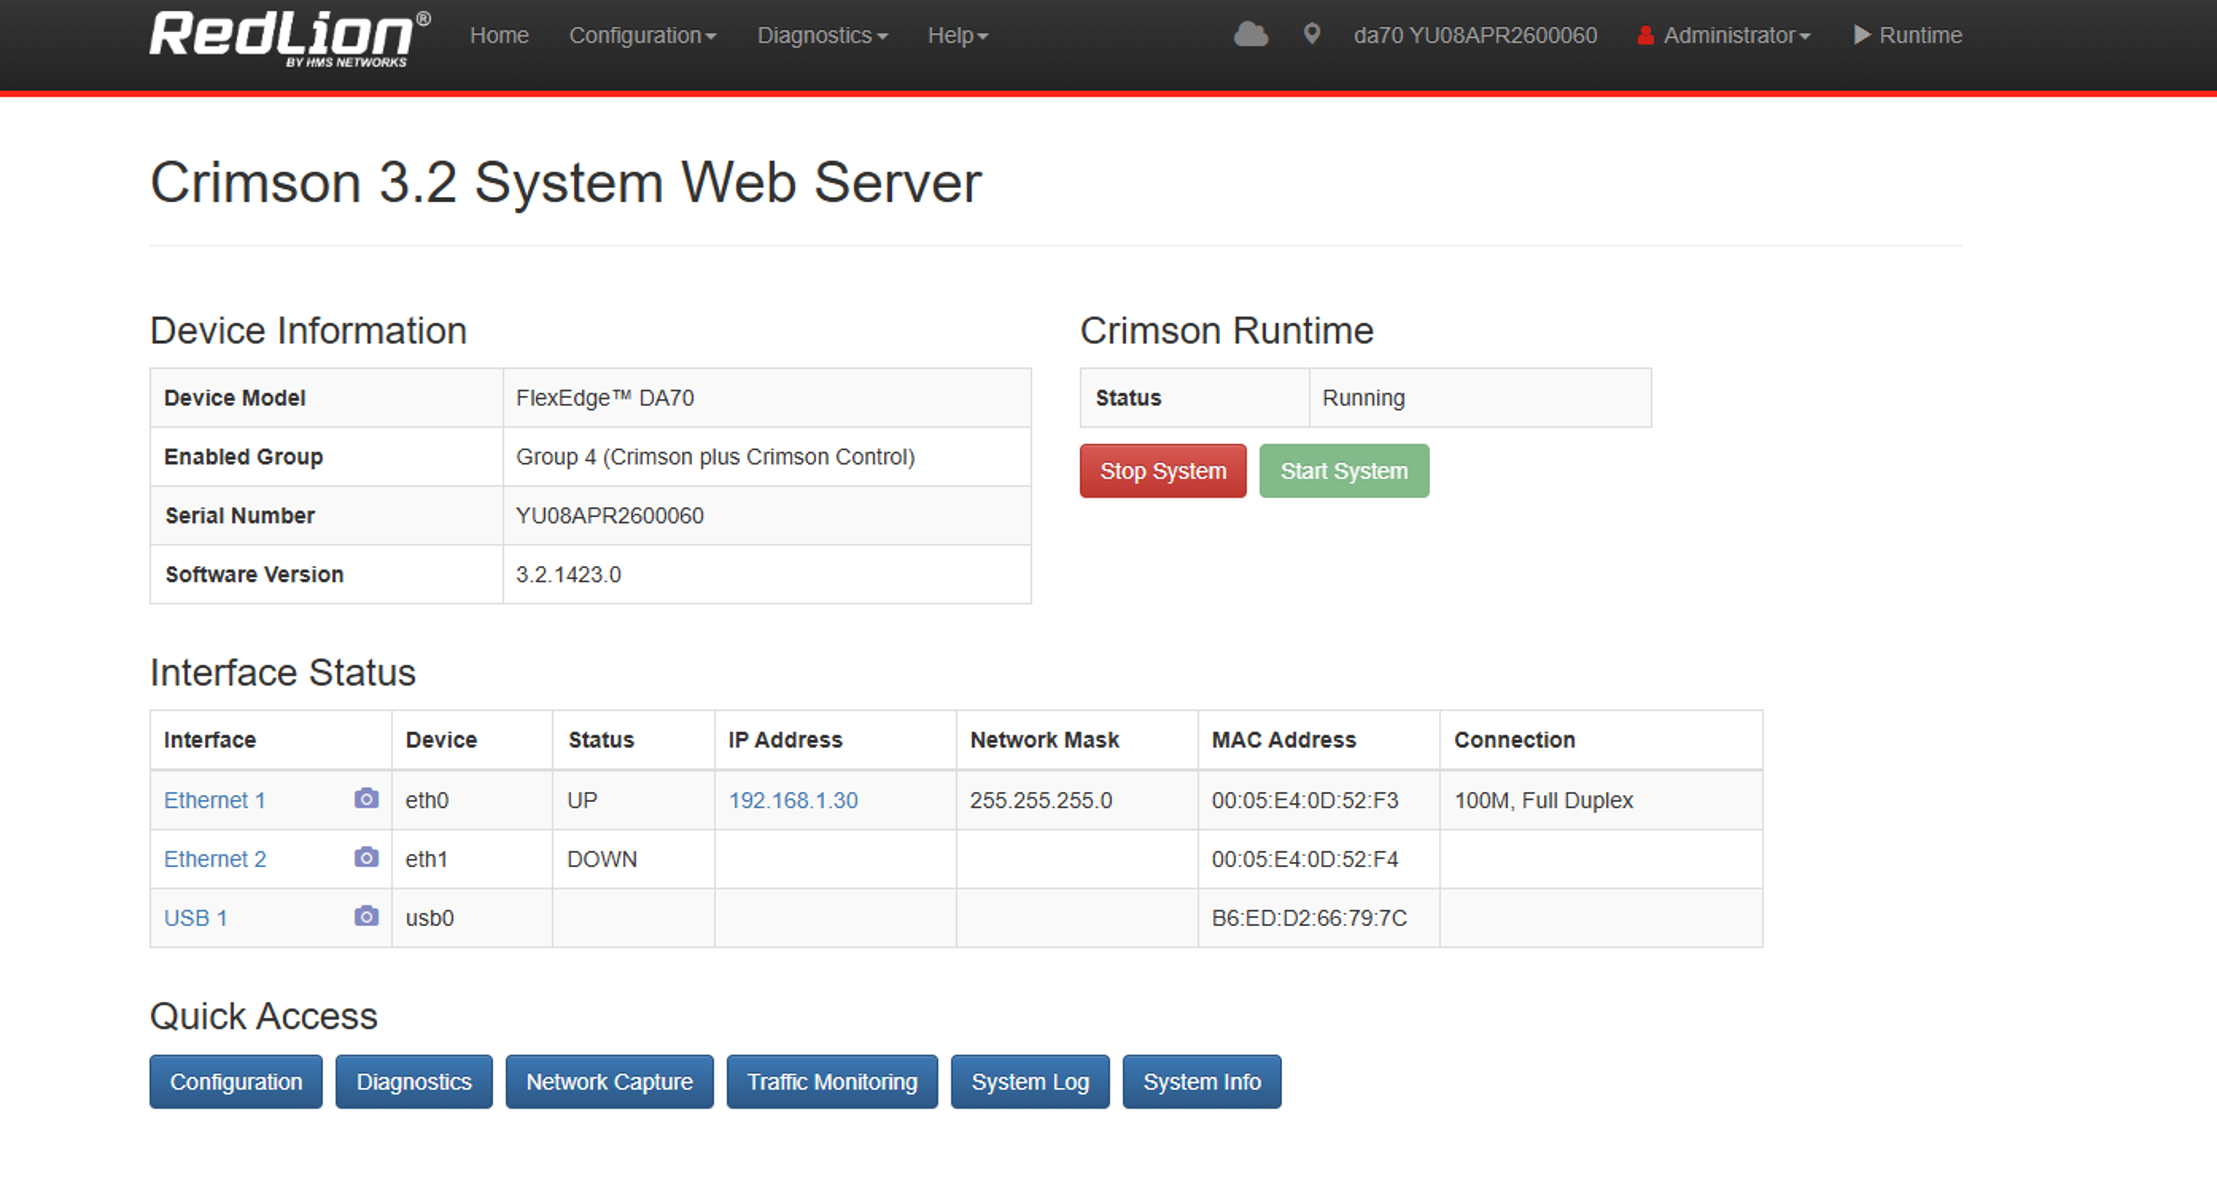The image size is (2217, 1201).
Task: Click the cloud status icon
Action: (x=1250, y=35)
